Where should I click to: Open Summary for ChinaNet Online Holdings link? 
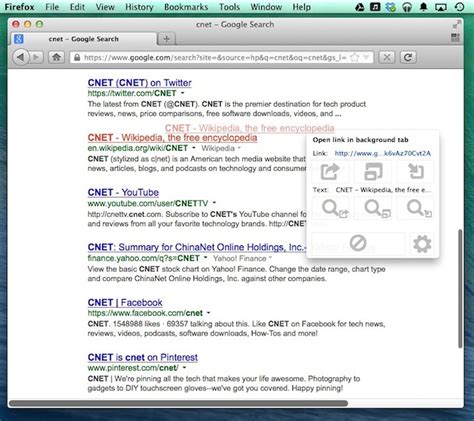197,247
